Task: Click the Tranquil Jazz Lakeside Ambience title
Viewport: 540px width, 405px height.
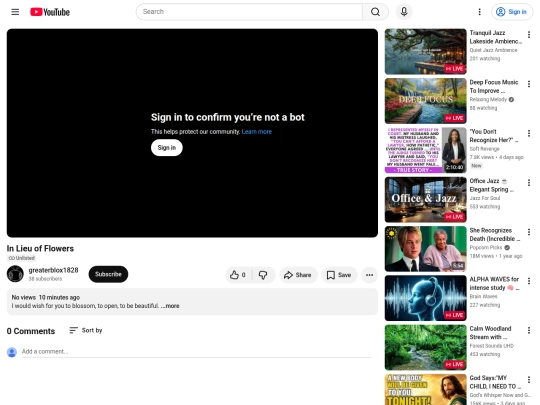Action: (x=496, y=37)
